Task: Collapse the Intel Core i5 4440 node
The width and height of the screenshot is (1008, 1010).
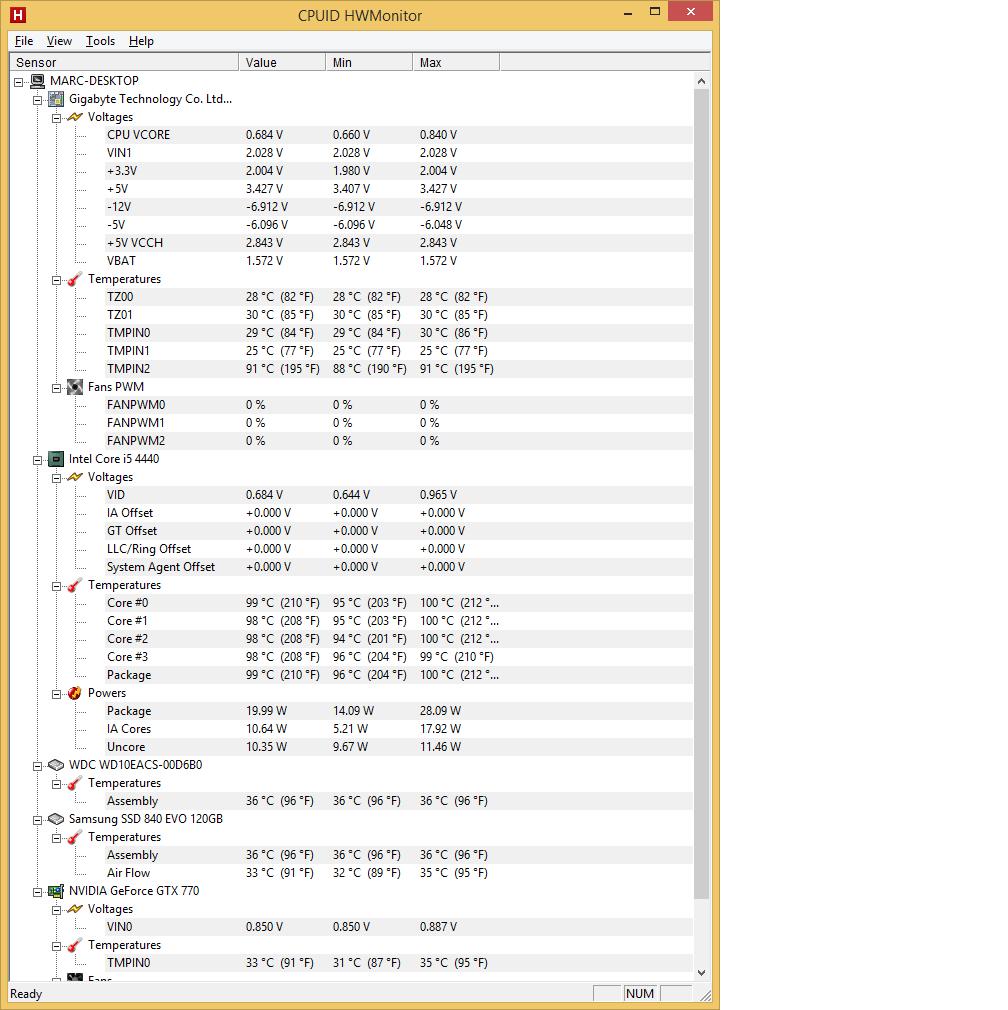Action: (x=37, y=460)
